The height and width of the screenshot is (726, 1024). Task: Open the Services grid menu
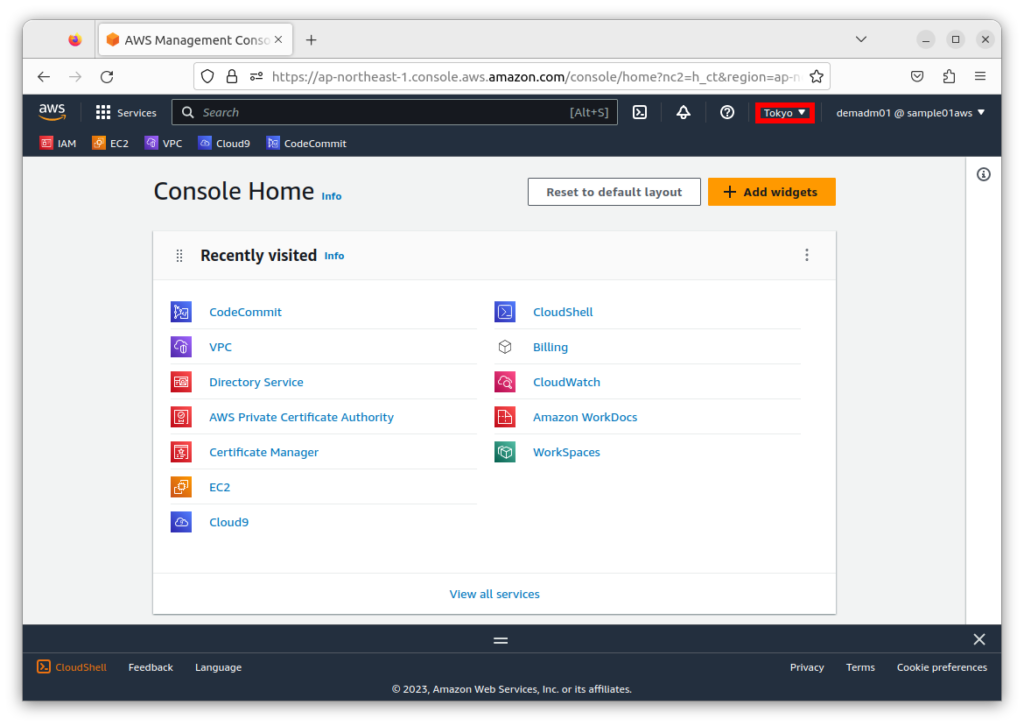126,113
